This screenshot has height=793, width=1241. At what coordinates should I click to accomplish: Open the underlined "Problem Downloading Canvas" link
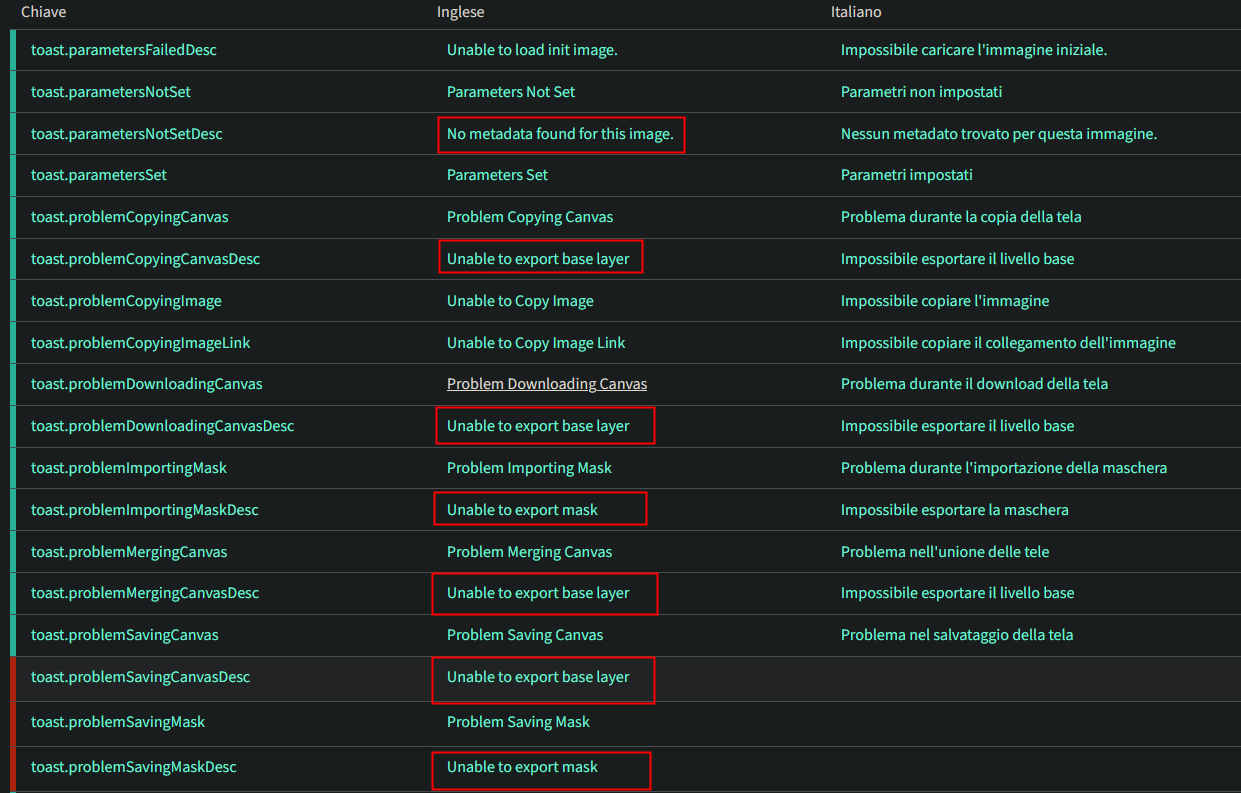[546, 383]
